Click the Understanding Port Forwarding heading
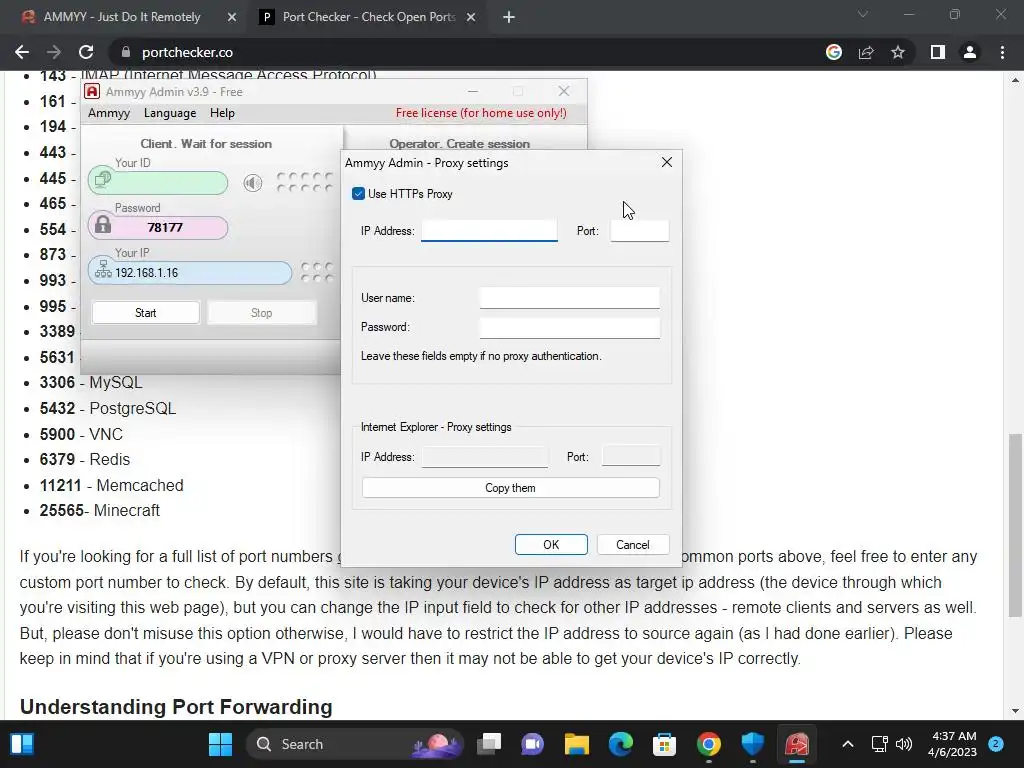Screen dimensions: 1024x768 176,707
